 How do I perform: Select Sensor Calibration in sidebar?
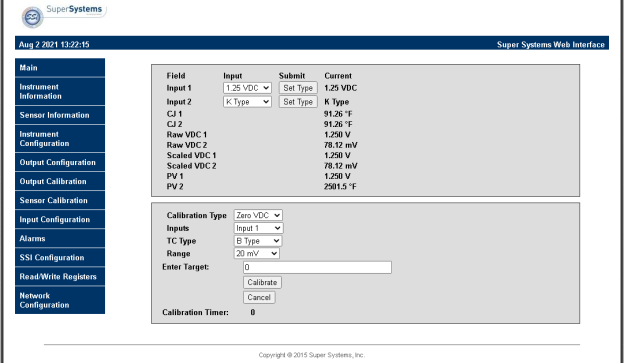point(60,200)
